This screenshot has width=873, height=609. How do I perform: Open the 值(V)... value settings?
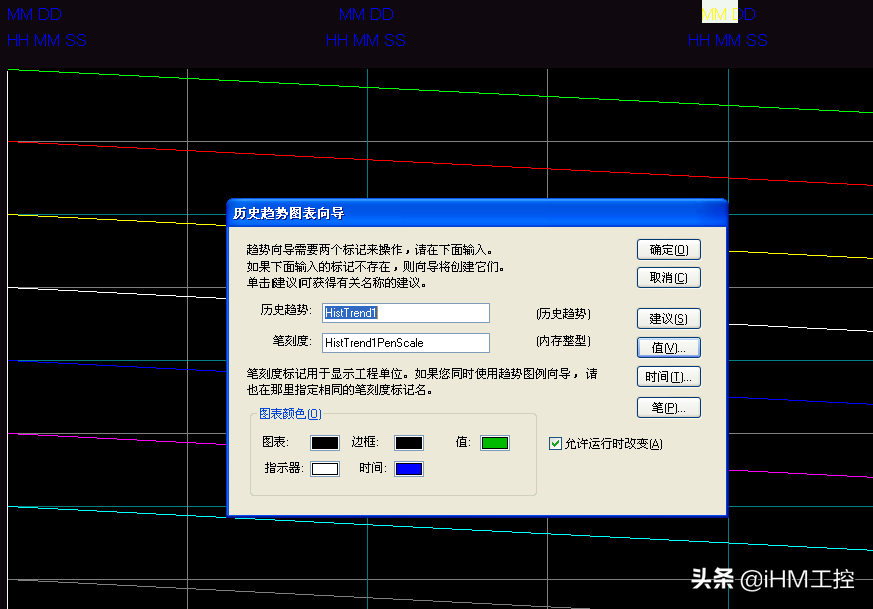668,347
